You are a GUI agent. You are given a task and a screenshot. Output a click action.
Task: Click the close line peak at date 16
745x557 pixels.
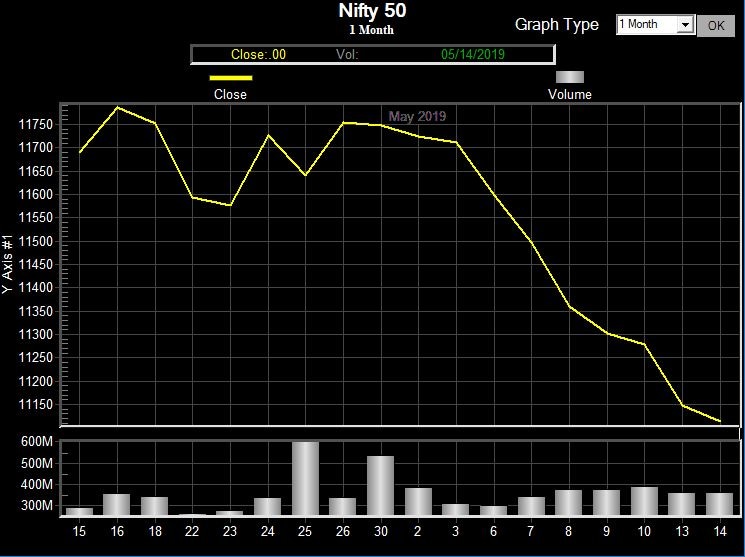point(118,107)
